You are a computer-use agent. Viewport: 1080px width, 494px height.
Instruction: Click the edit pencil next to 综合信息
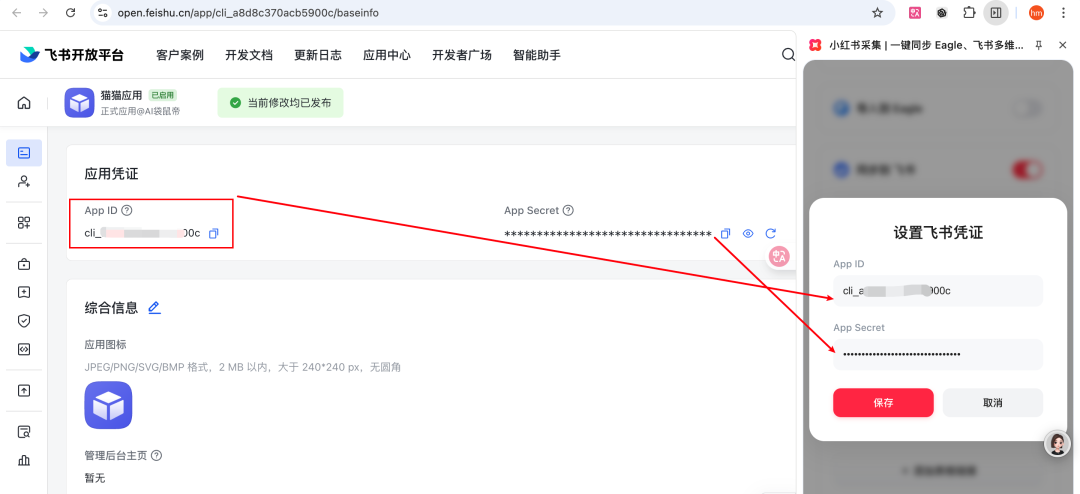(154, 308)
